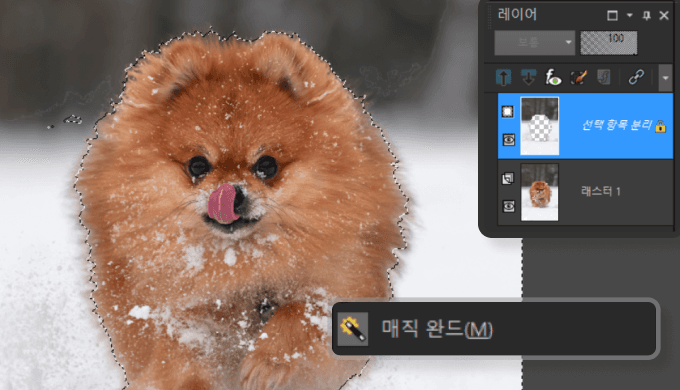Toggle the layer effects visibility (fx eye) icon
The height and width of the screenshot is (390, 680).
[553, 78]
